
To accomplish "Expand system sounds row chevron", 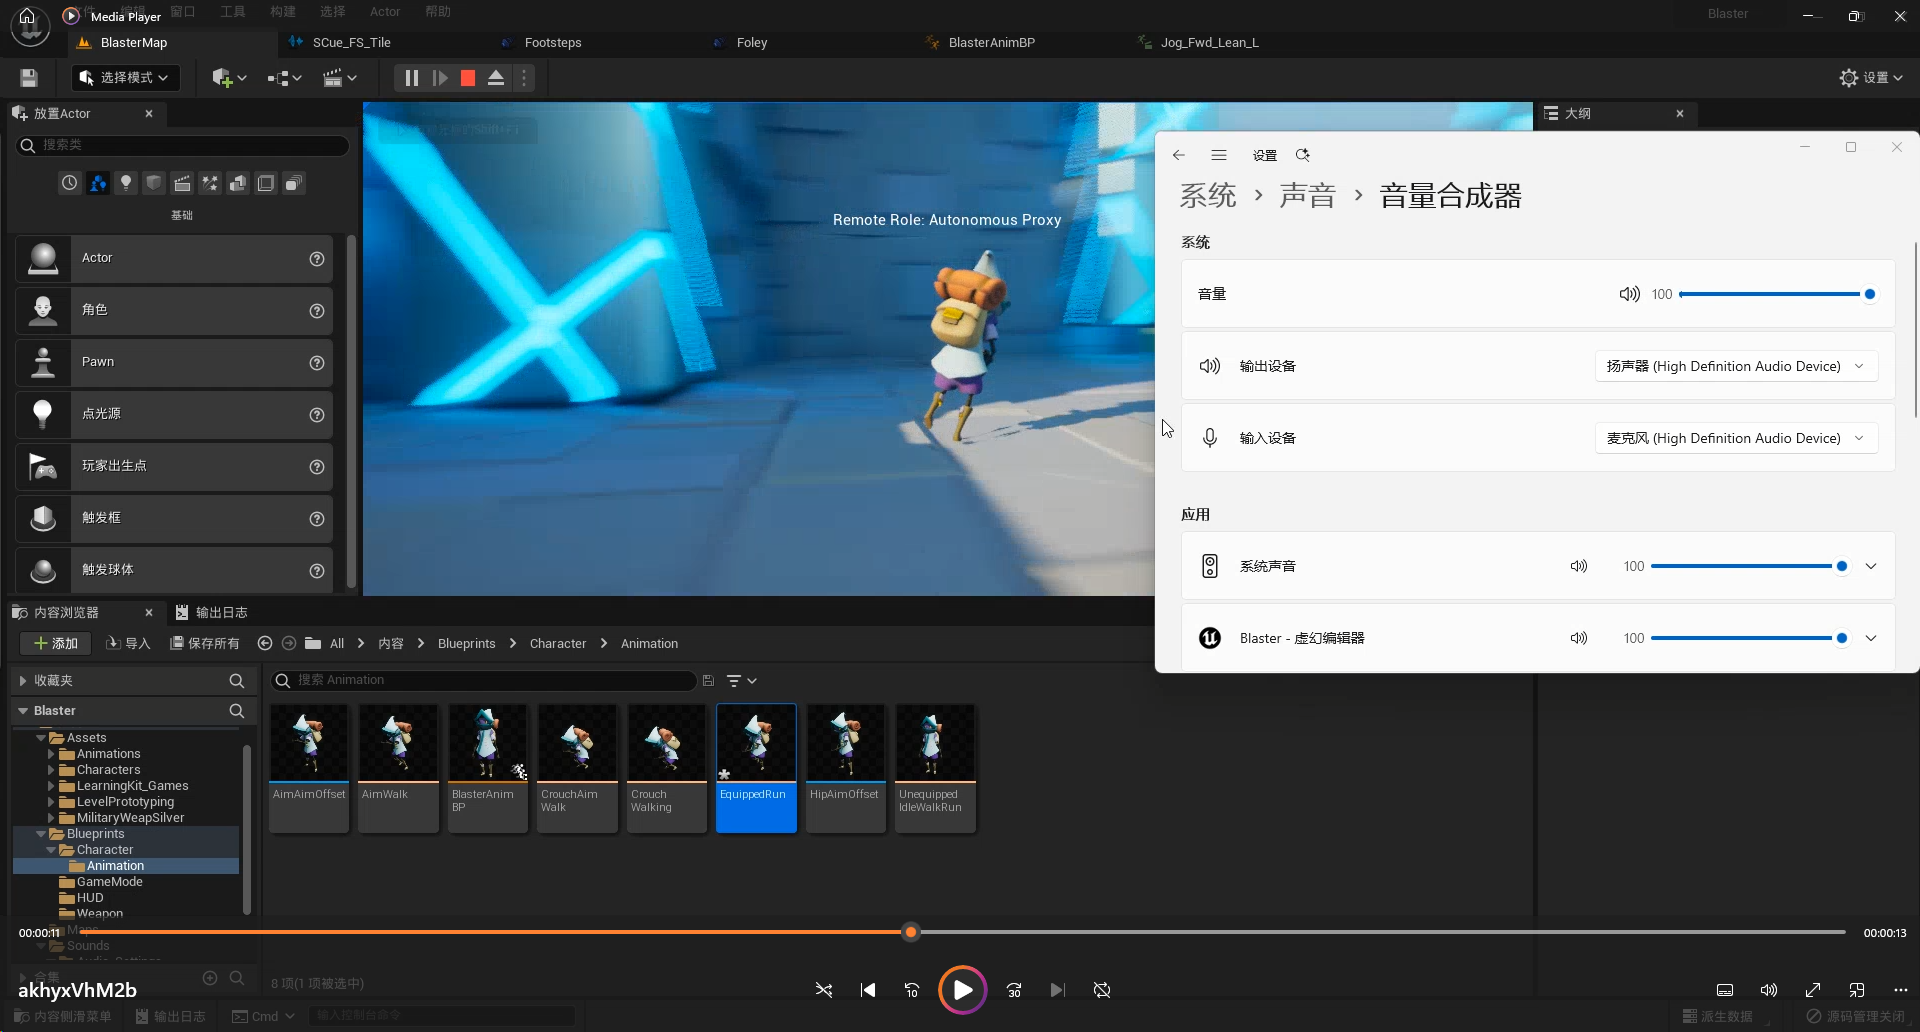I will point(1871,566).
